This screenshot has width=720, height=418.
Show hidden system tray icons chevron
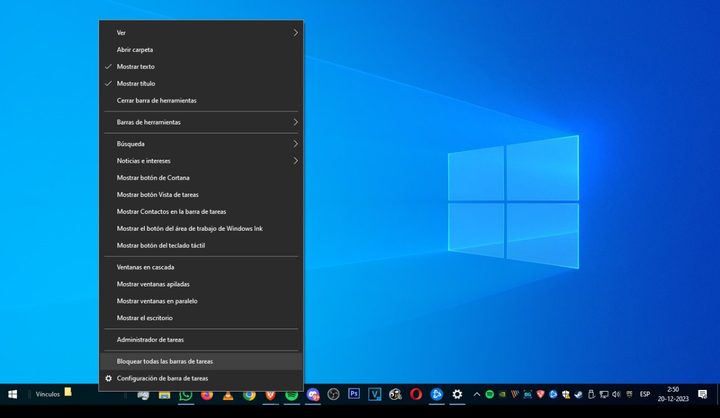[x=476, y=395]
